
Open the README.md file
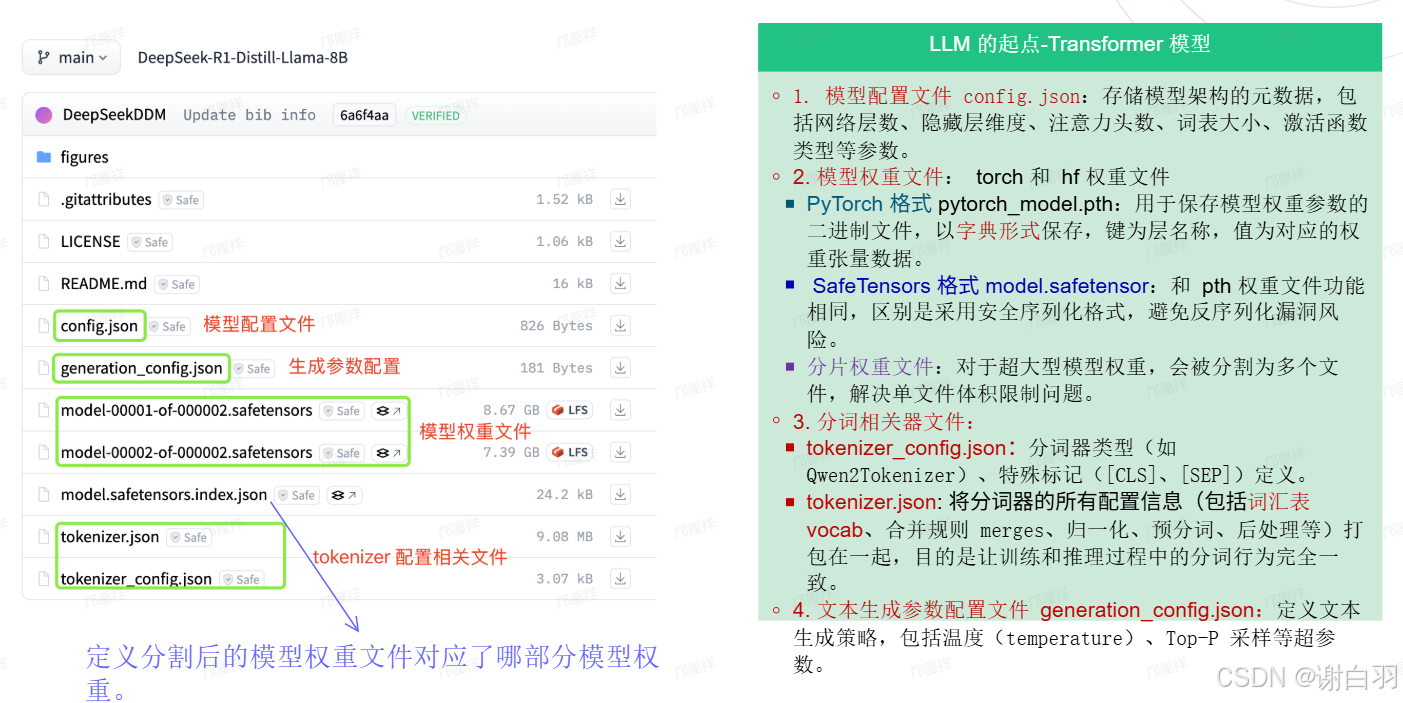click(x=103, y=283)
